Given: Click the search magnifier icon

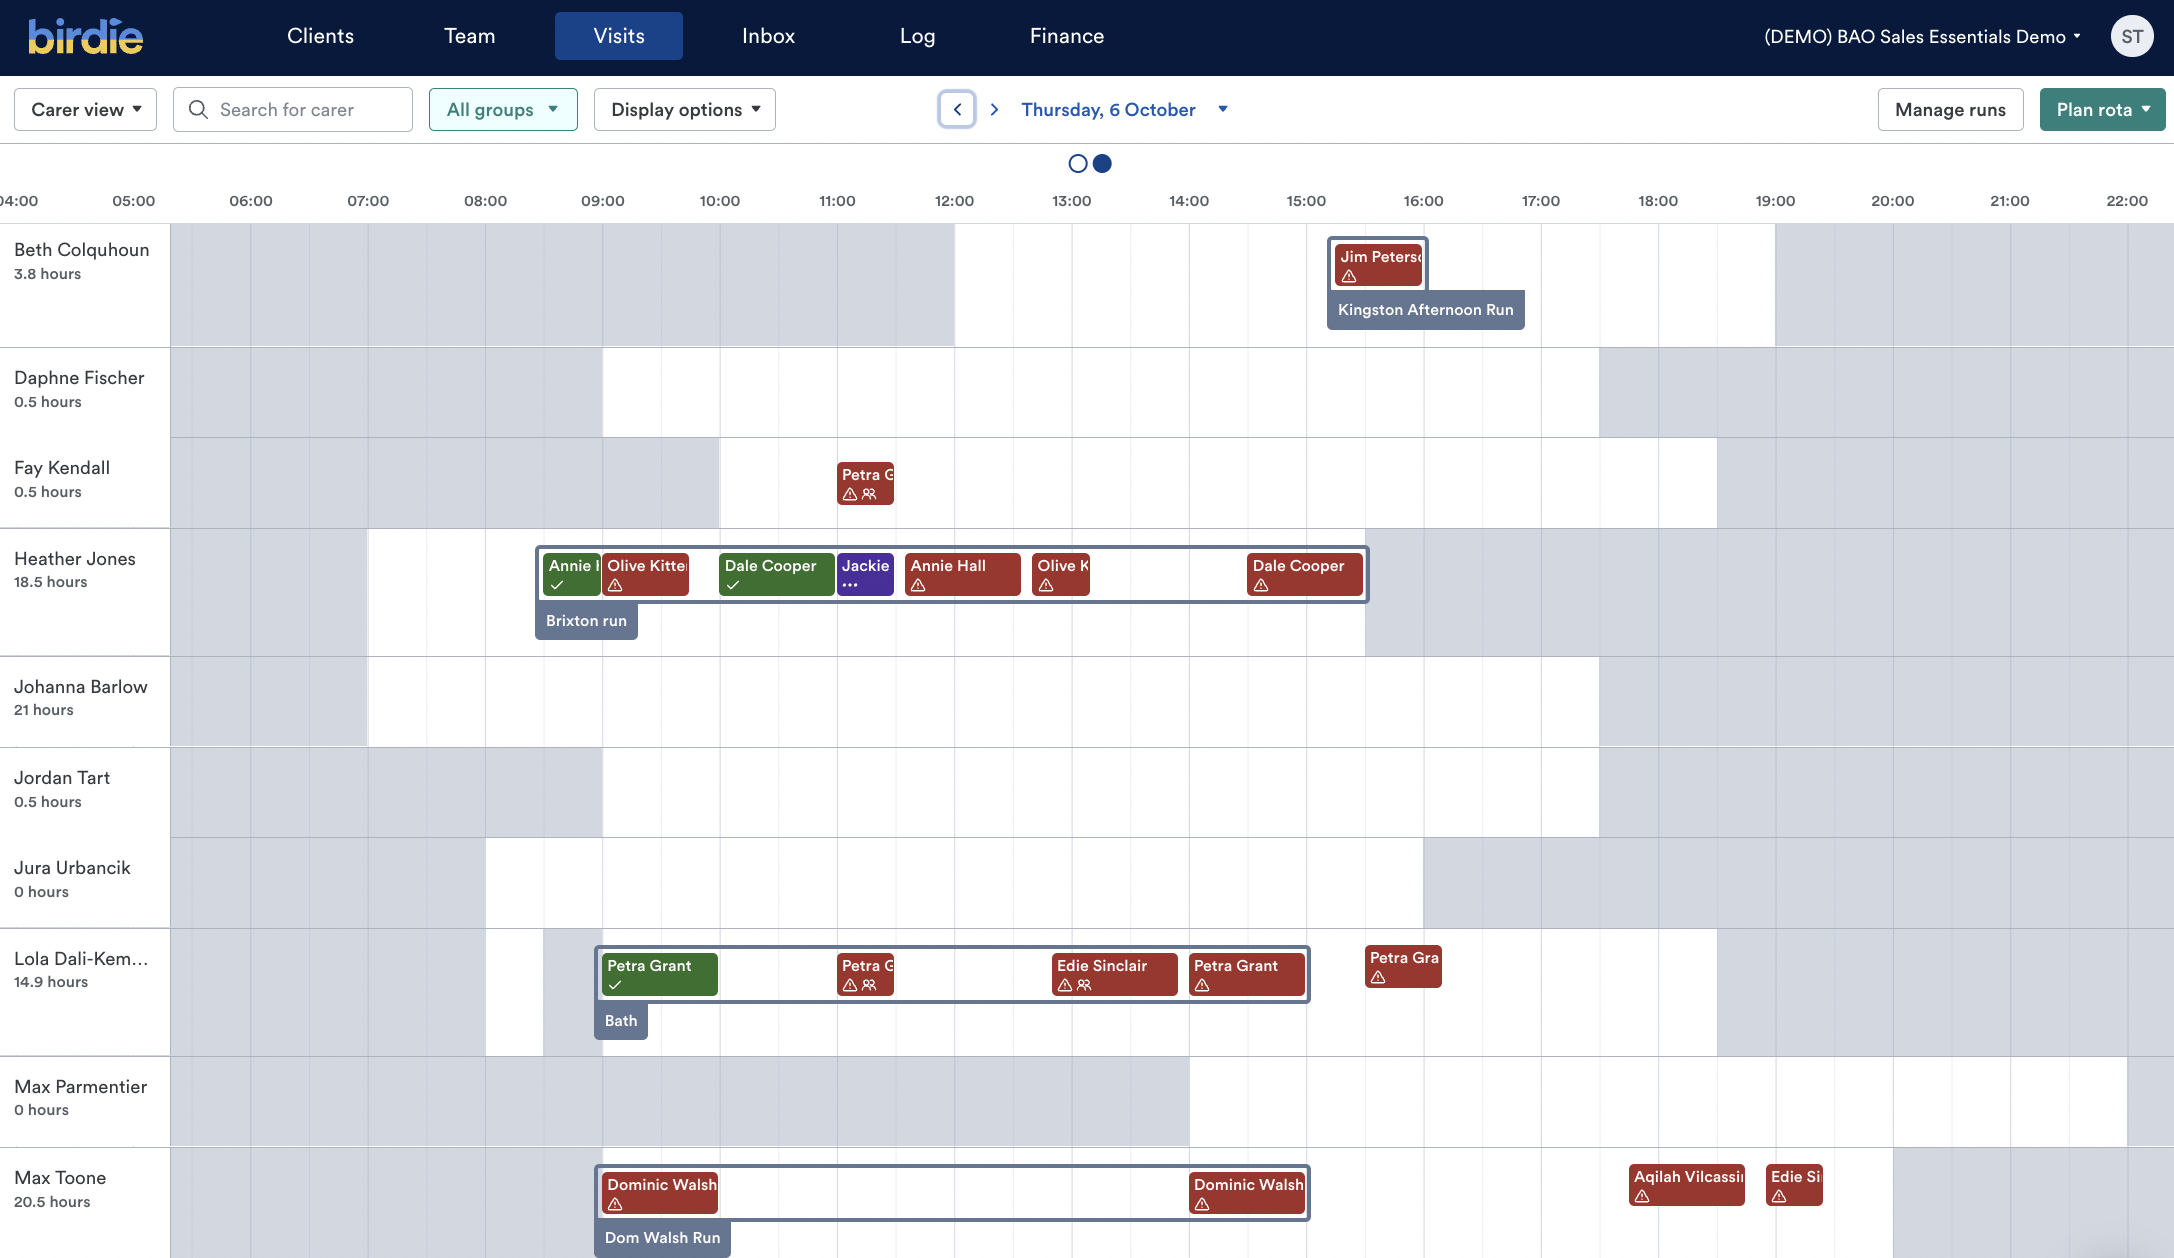Looking at the screenshot, I should click(x=199, y=109).
